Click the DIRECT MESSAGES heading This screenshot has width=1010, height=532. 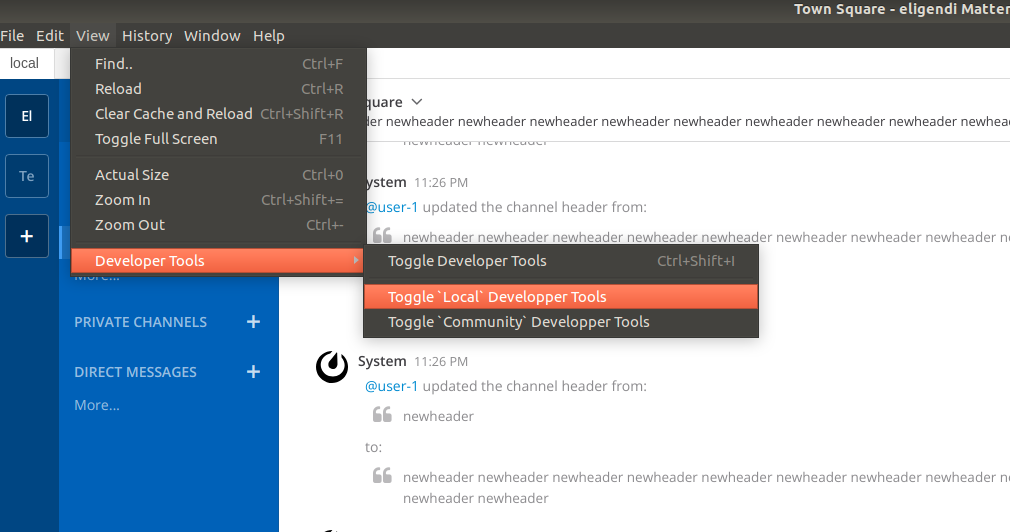click(135, 372)
